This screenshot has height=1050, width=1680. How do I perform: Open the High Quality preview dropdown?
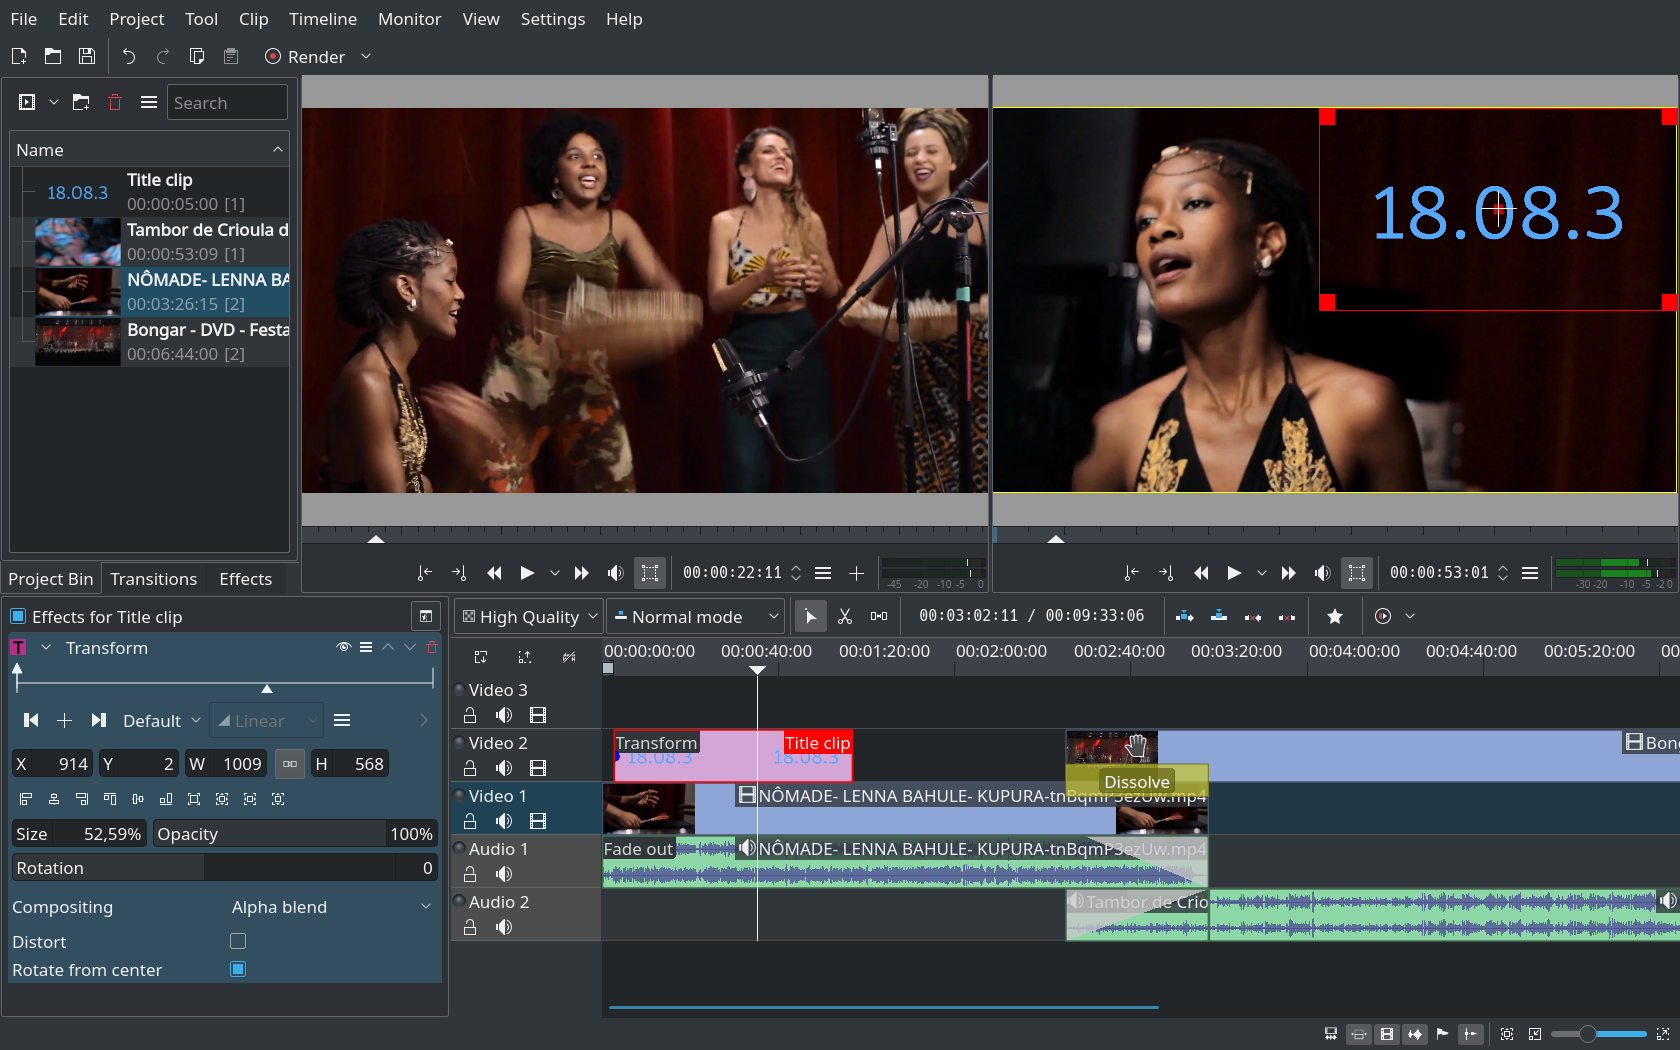click(528, 616)
